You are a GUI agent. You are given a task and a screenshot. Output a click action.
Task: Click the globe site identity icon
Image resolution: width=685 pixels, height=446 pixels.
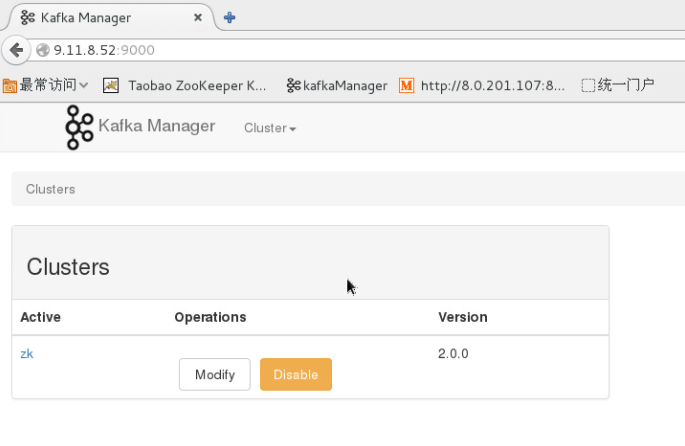click(x=43, y=50)
